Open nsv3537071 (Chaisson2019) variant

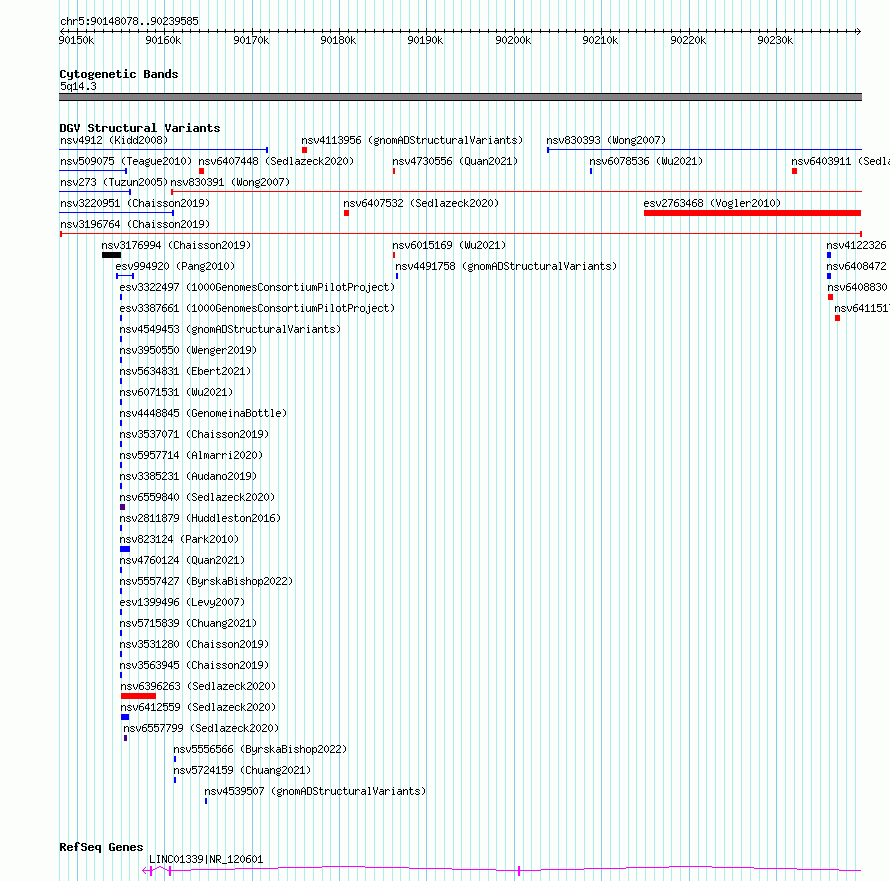coord(194,434)
